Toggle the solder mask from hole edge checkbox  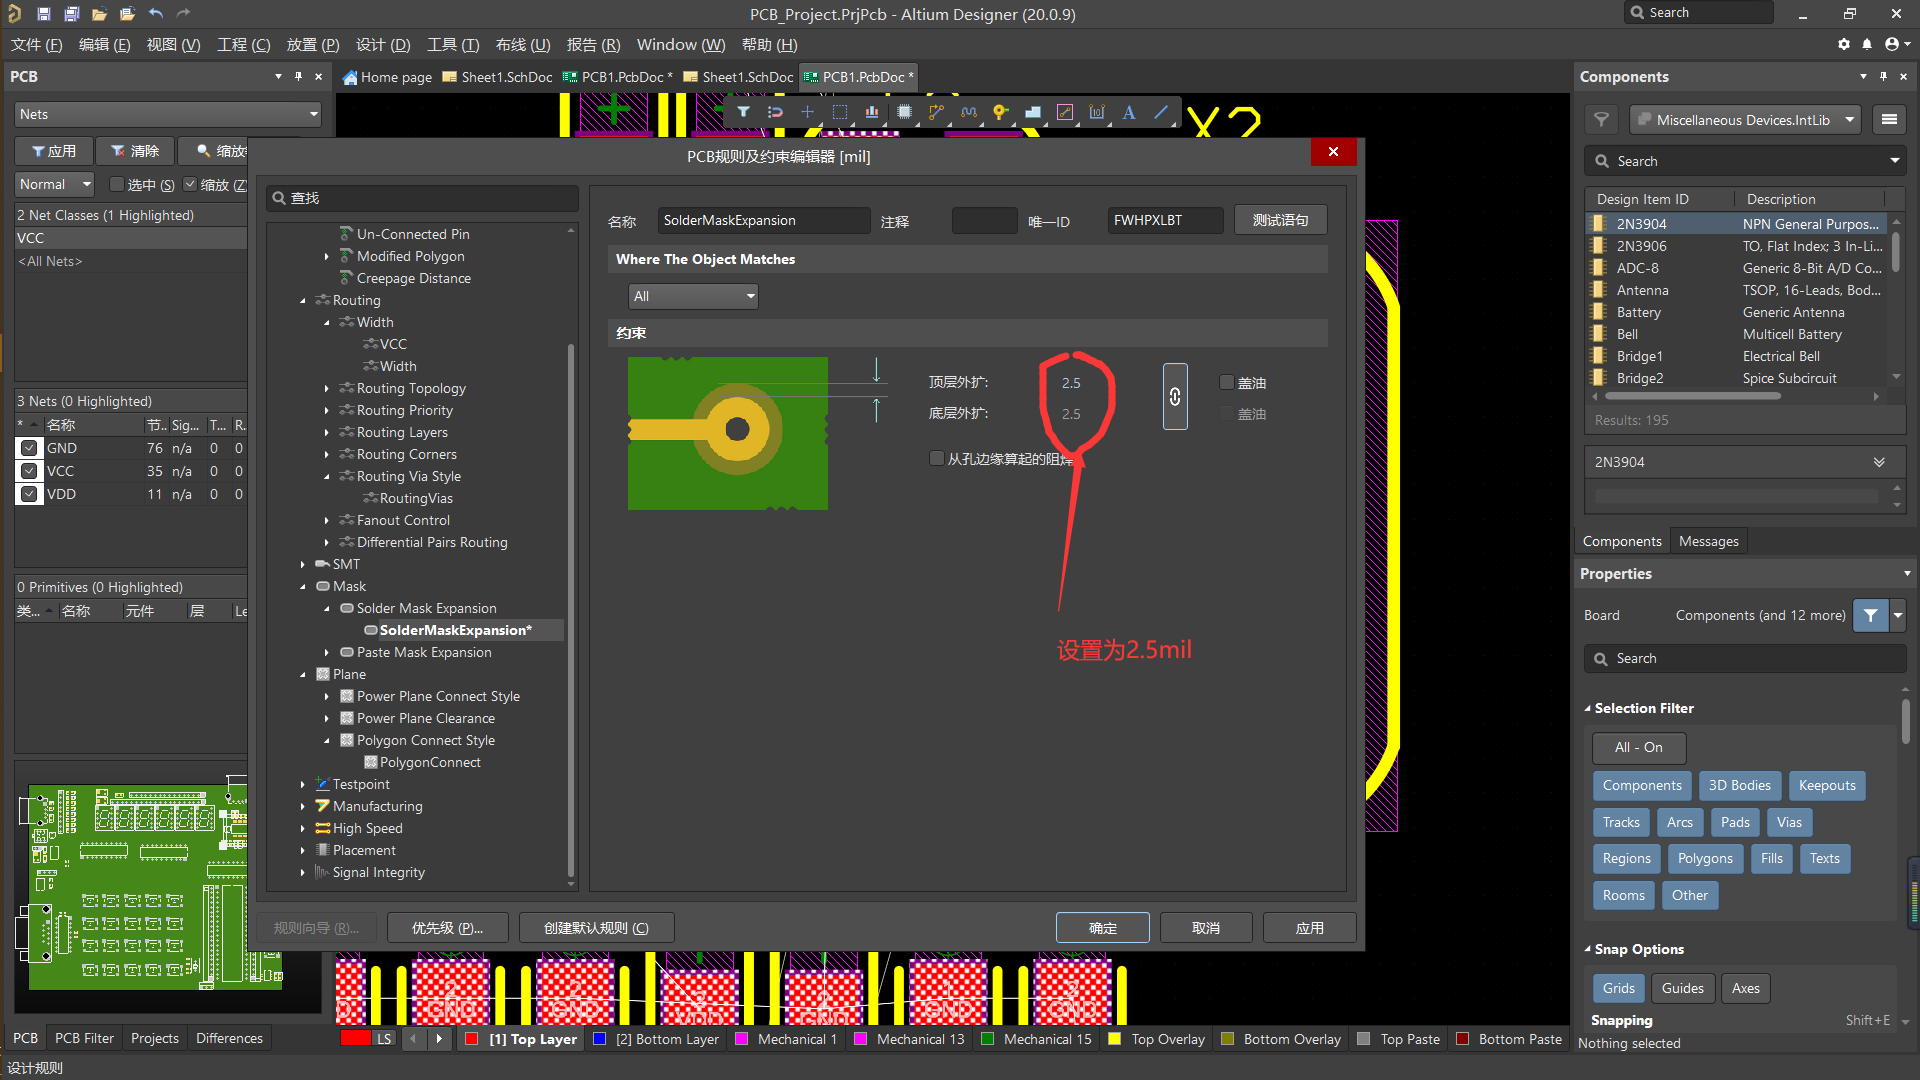[937, 458]
